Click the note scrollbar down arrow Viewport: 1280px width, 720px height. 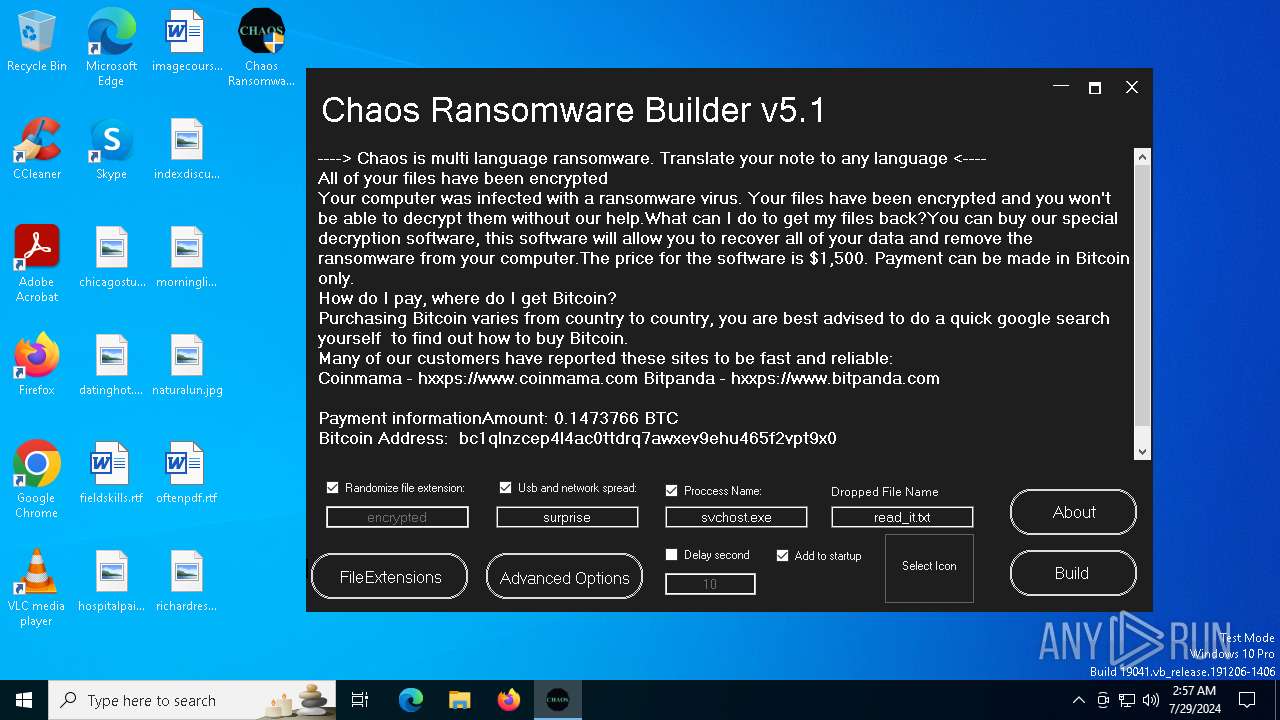tap(1142, 452)
